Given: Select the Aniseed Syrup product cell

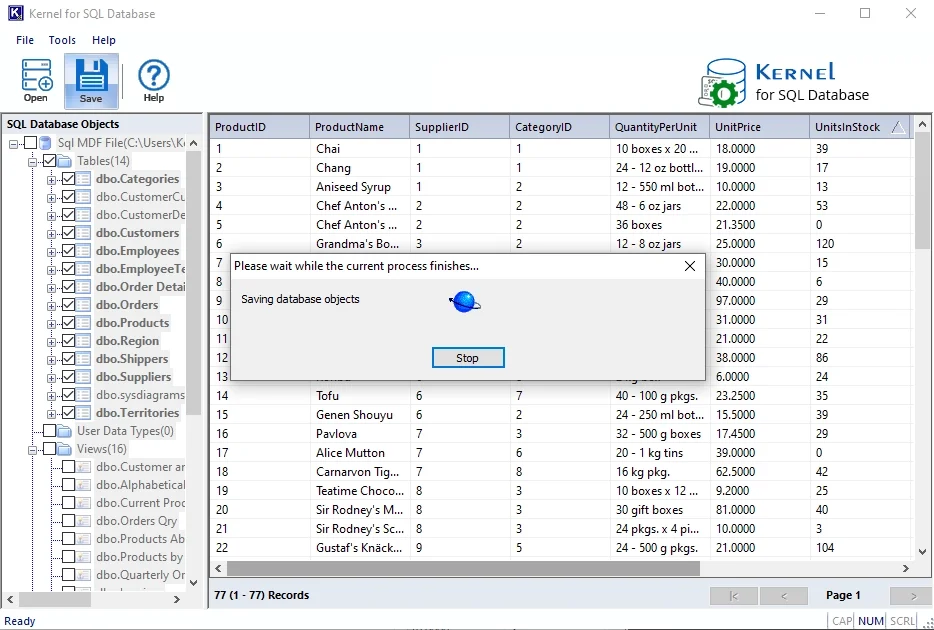Looking at the screenshot, I should point(360,186).
